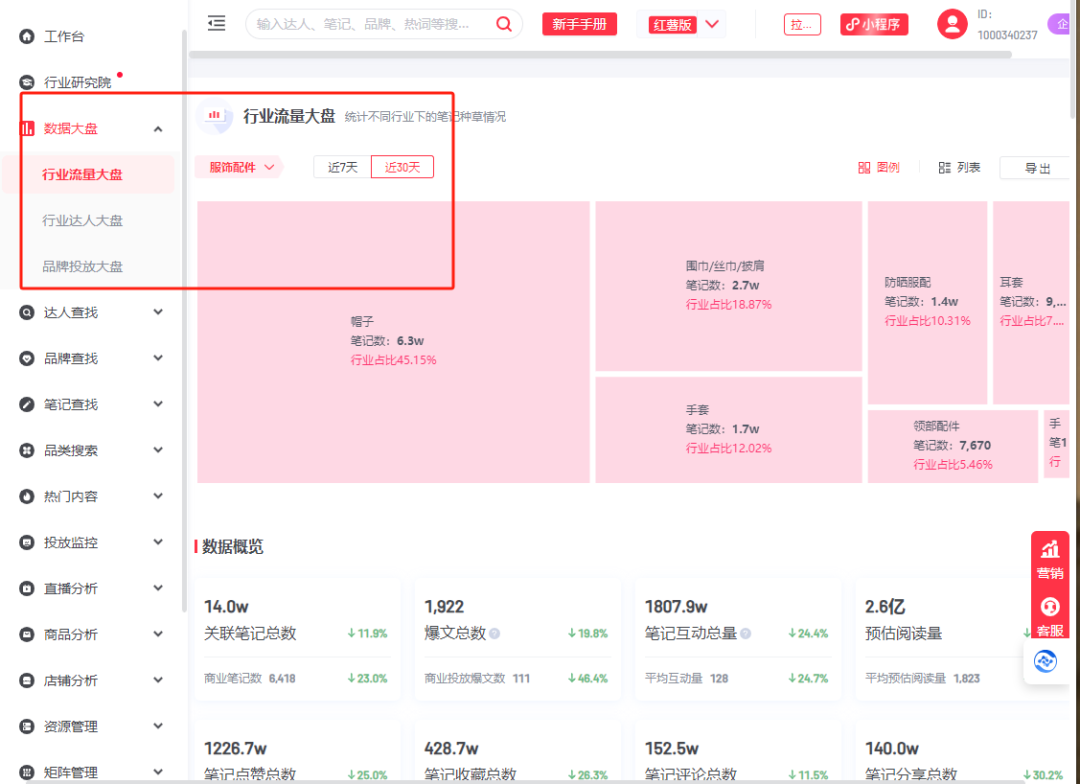Click the blue round floating assistant icon

(x=1045, y=661)
